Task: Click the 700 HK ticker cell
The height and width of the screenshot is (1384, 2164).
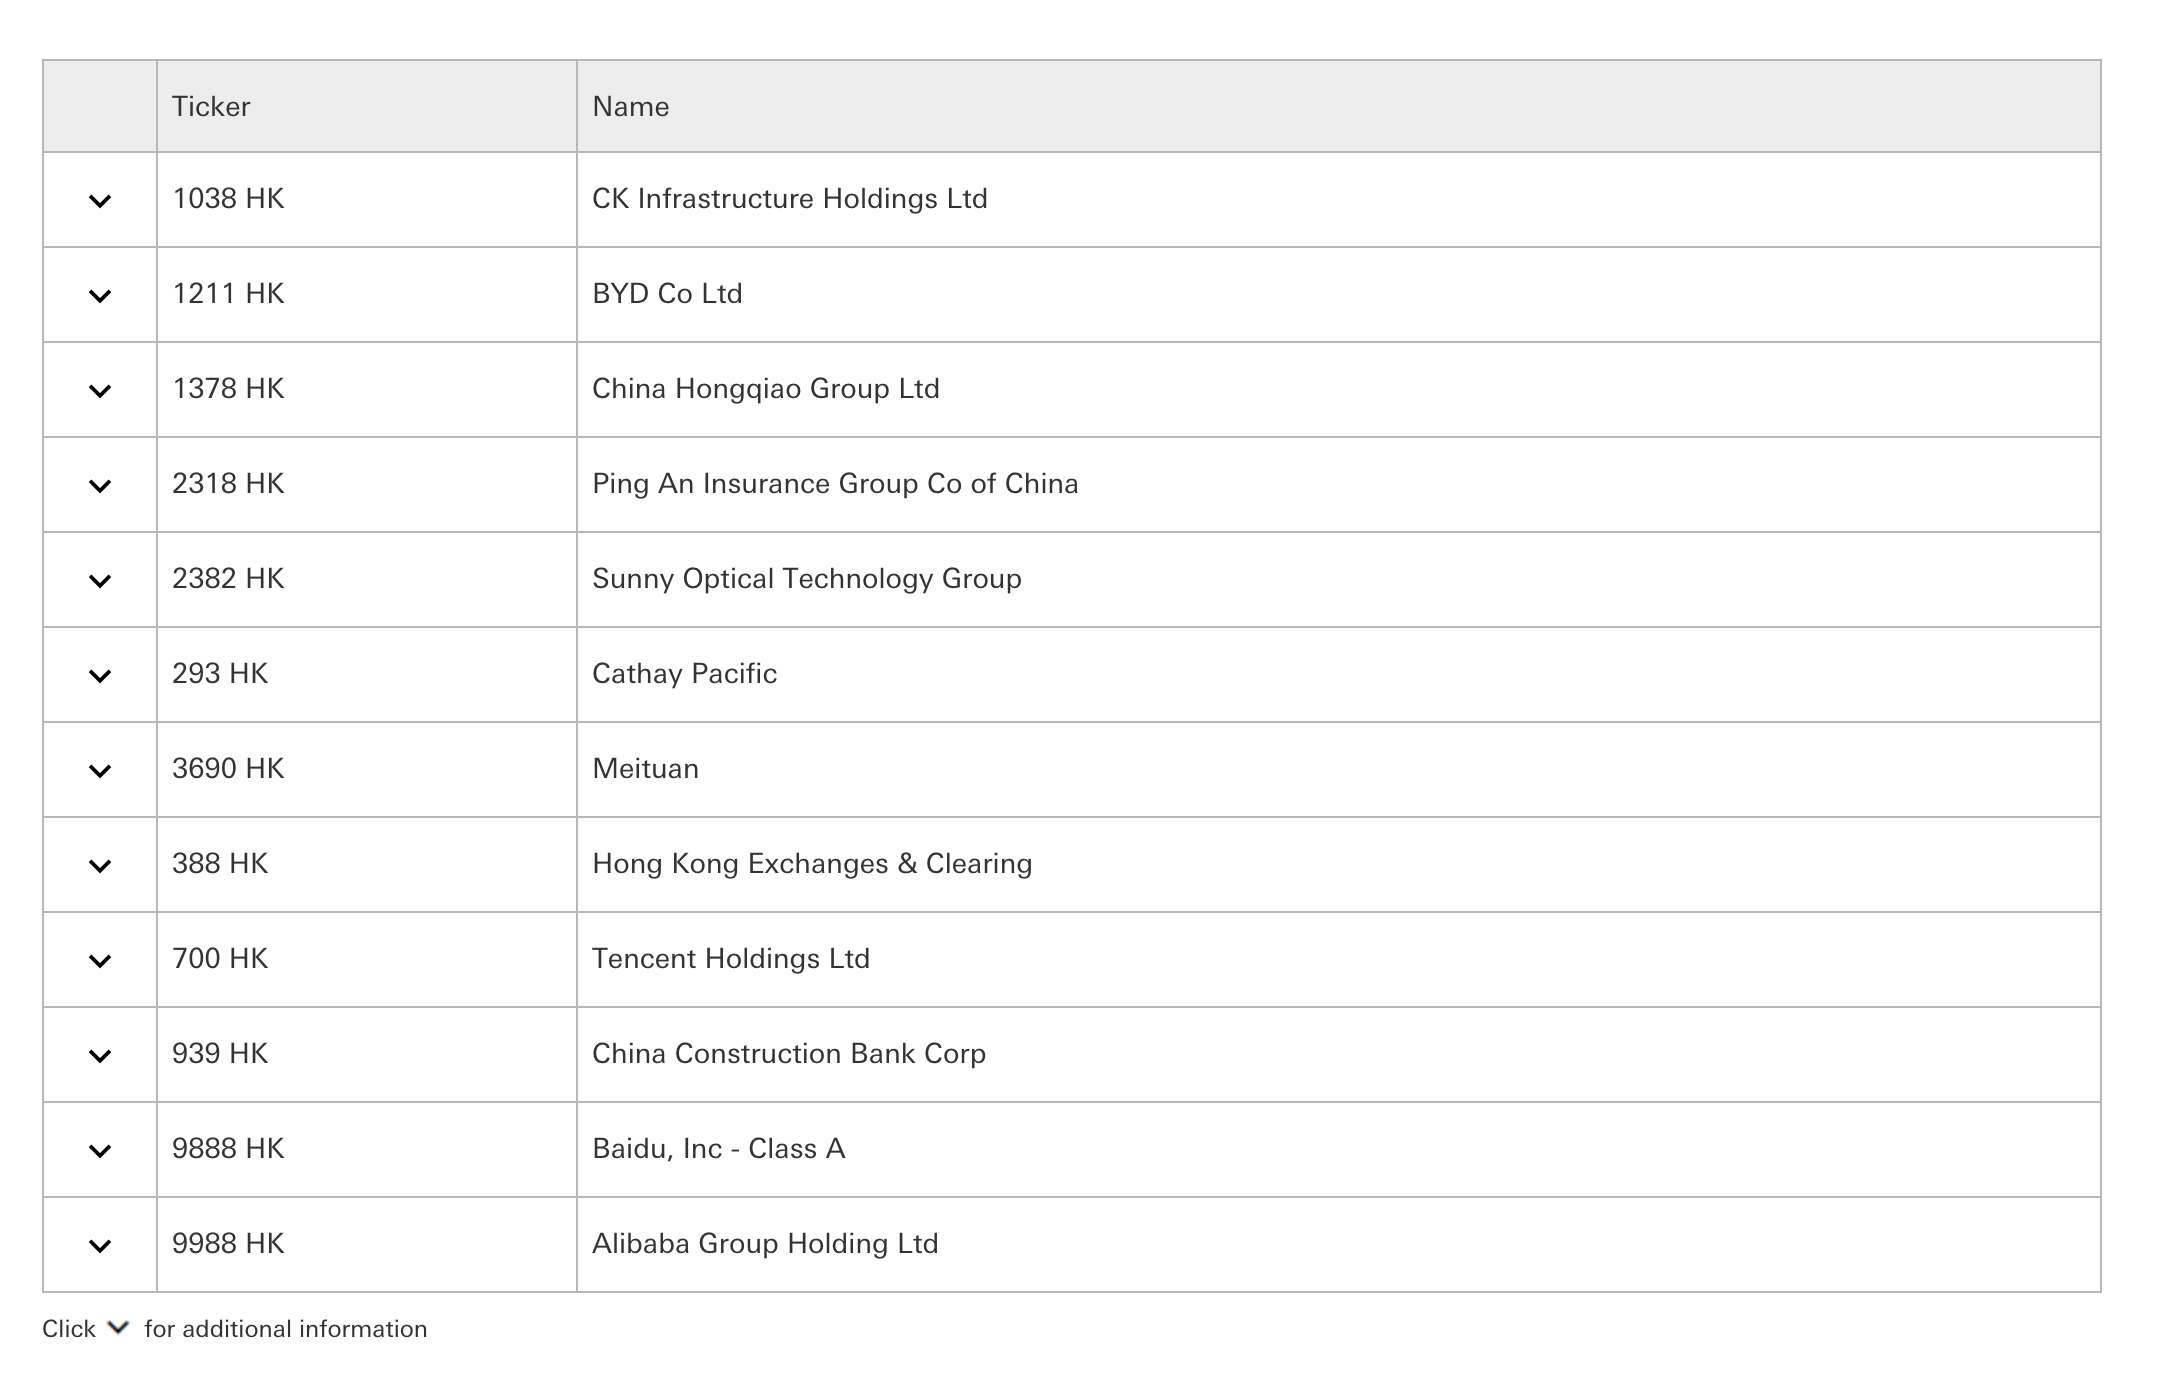Action: tap(220, 959)
